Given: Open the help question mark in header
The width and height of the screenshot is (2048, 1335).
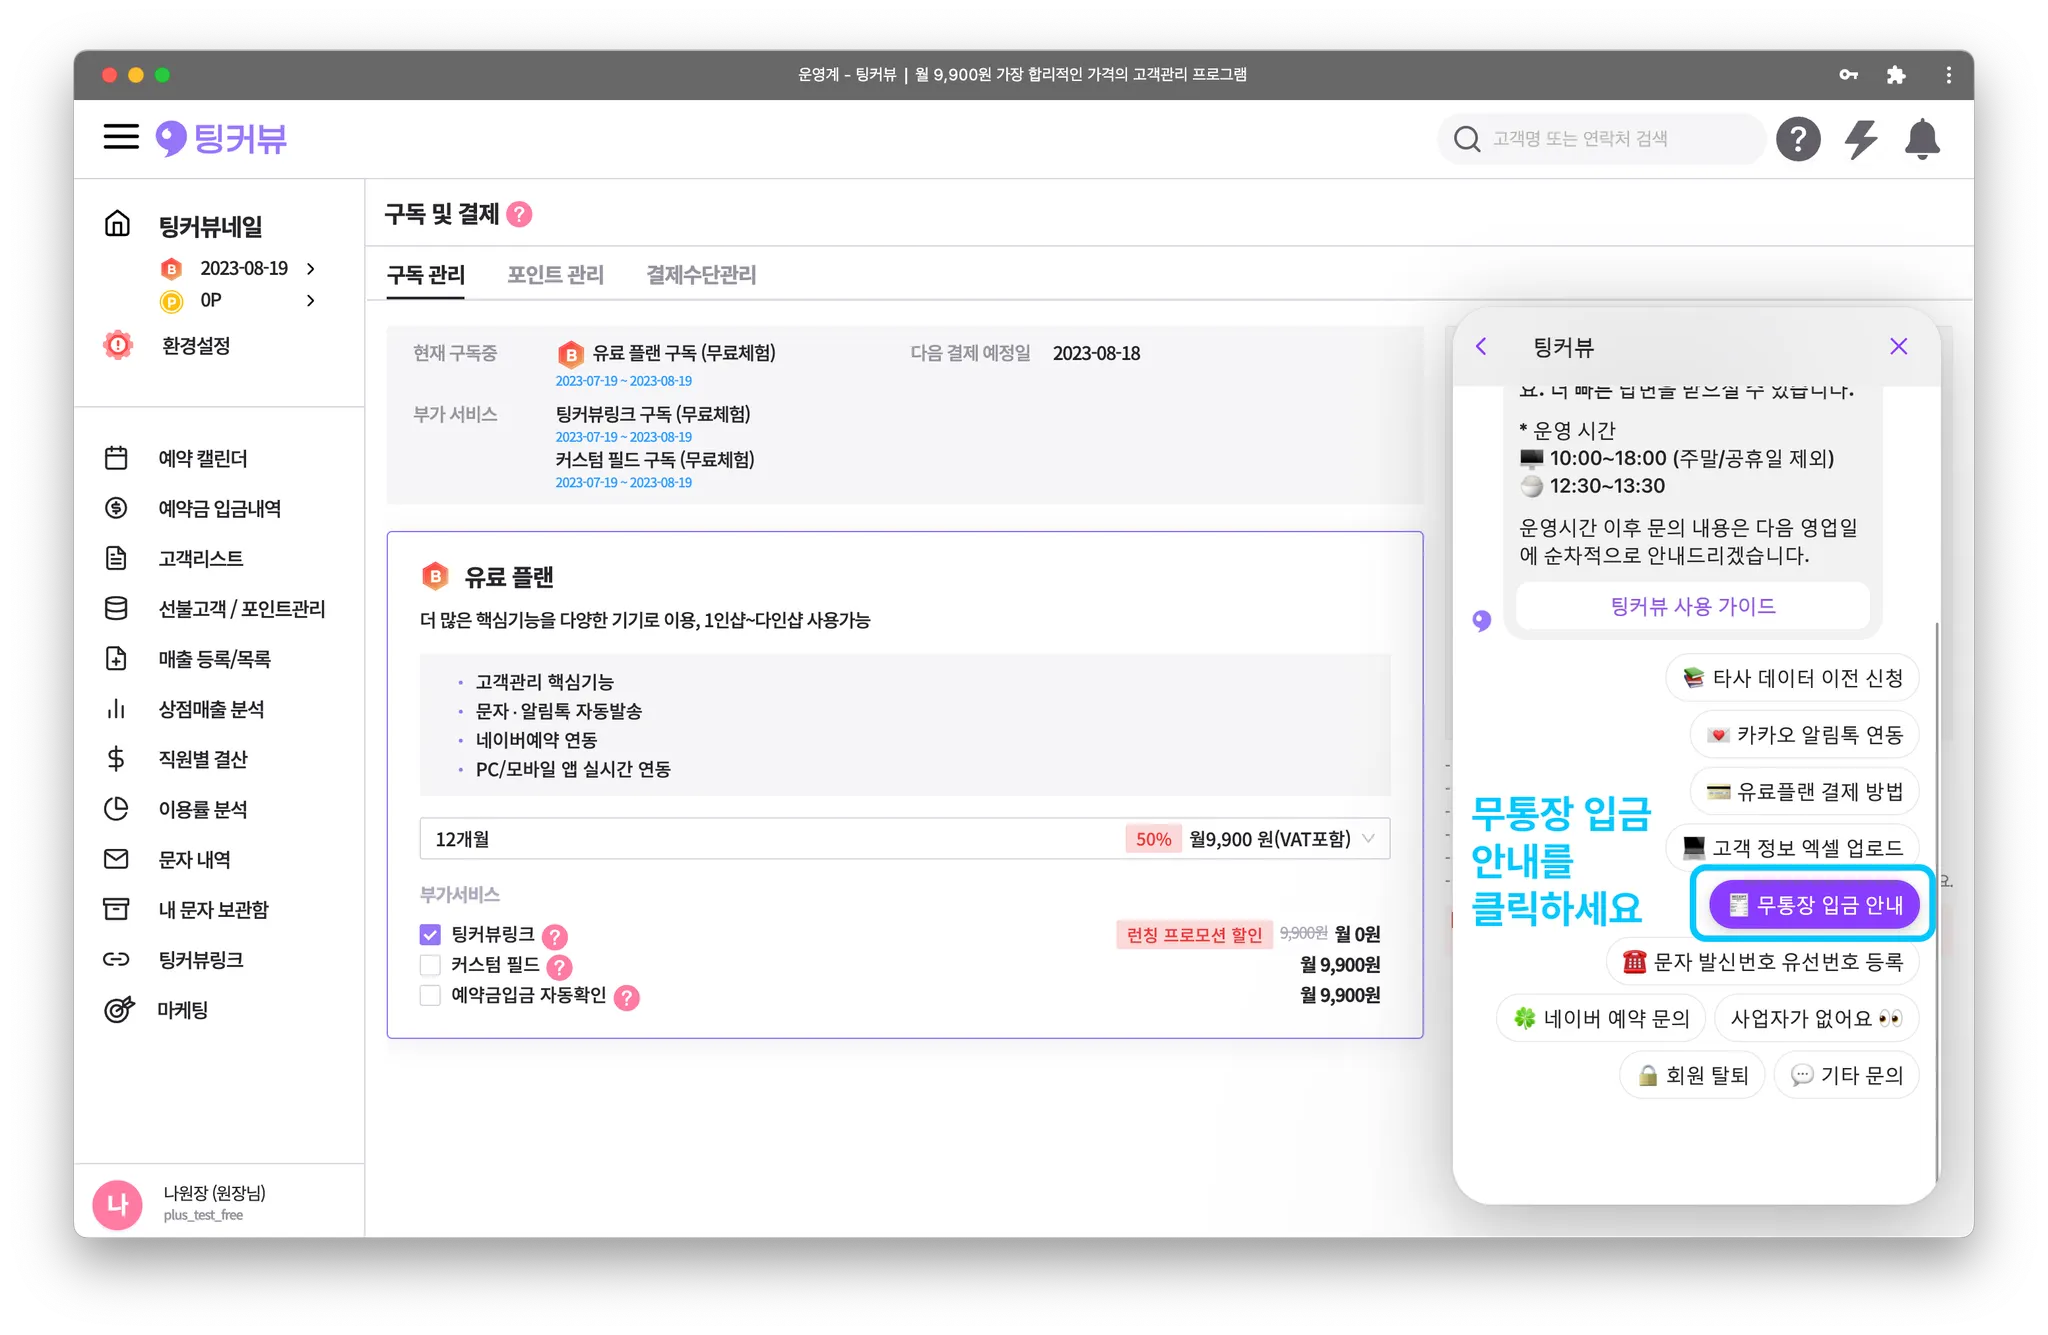Looking at the screenshot, I should tap(1797, 139).
